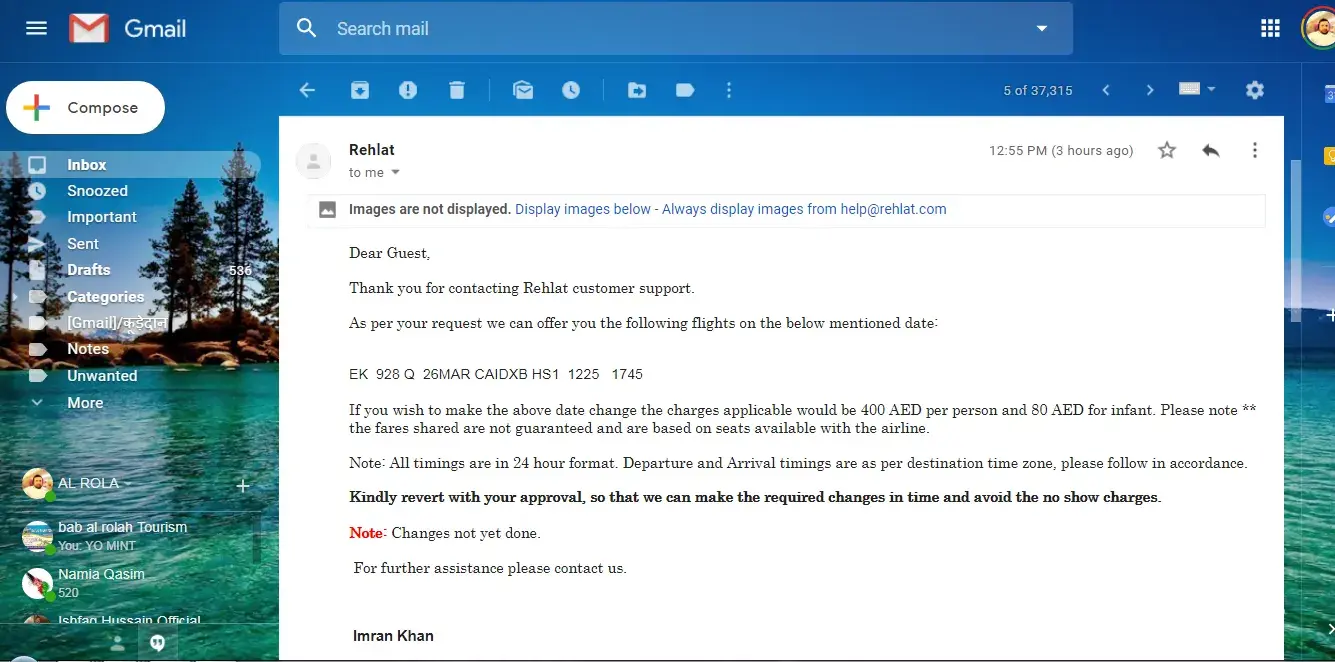This screenshot has width=1335, height=662.
Task: Click the Compose button
Action: tap(86, 108)
